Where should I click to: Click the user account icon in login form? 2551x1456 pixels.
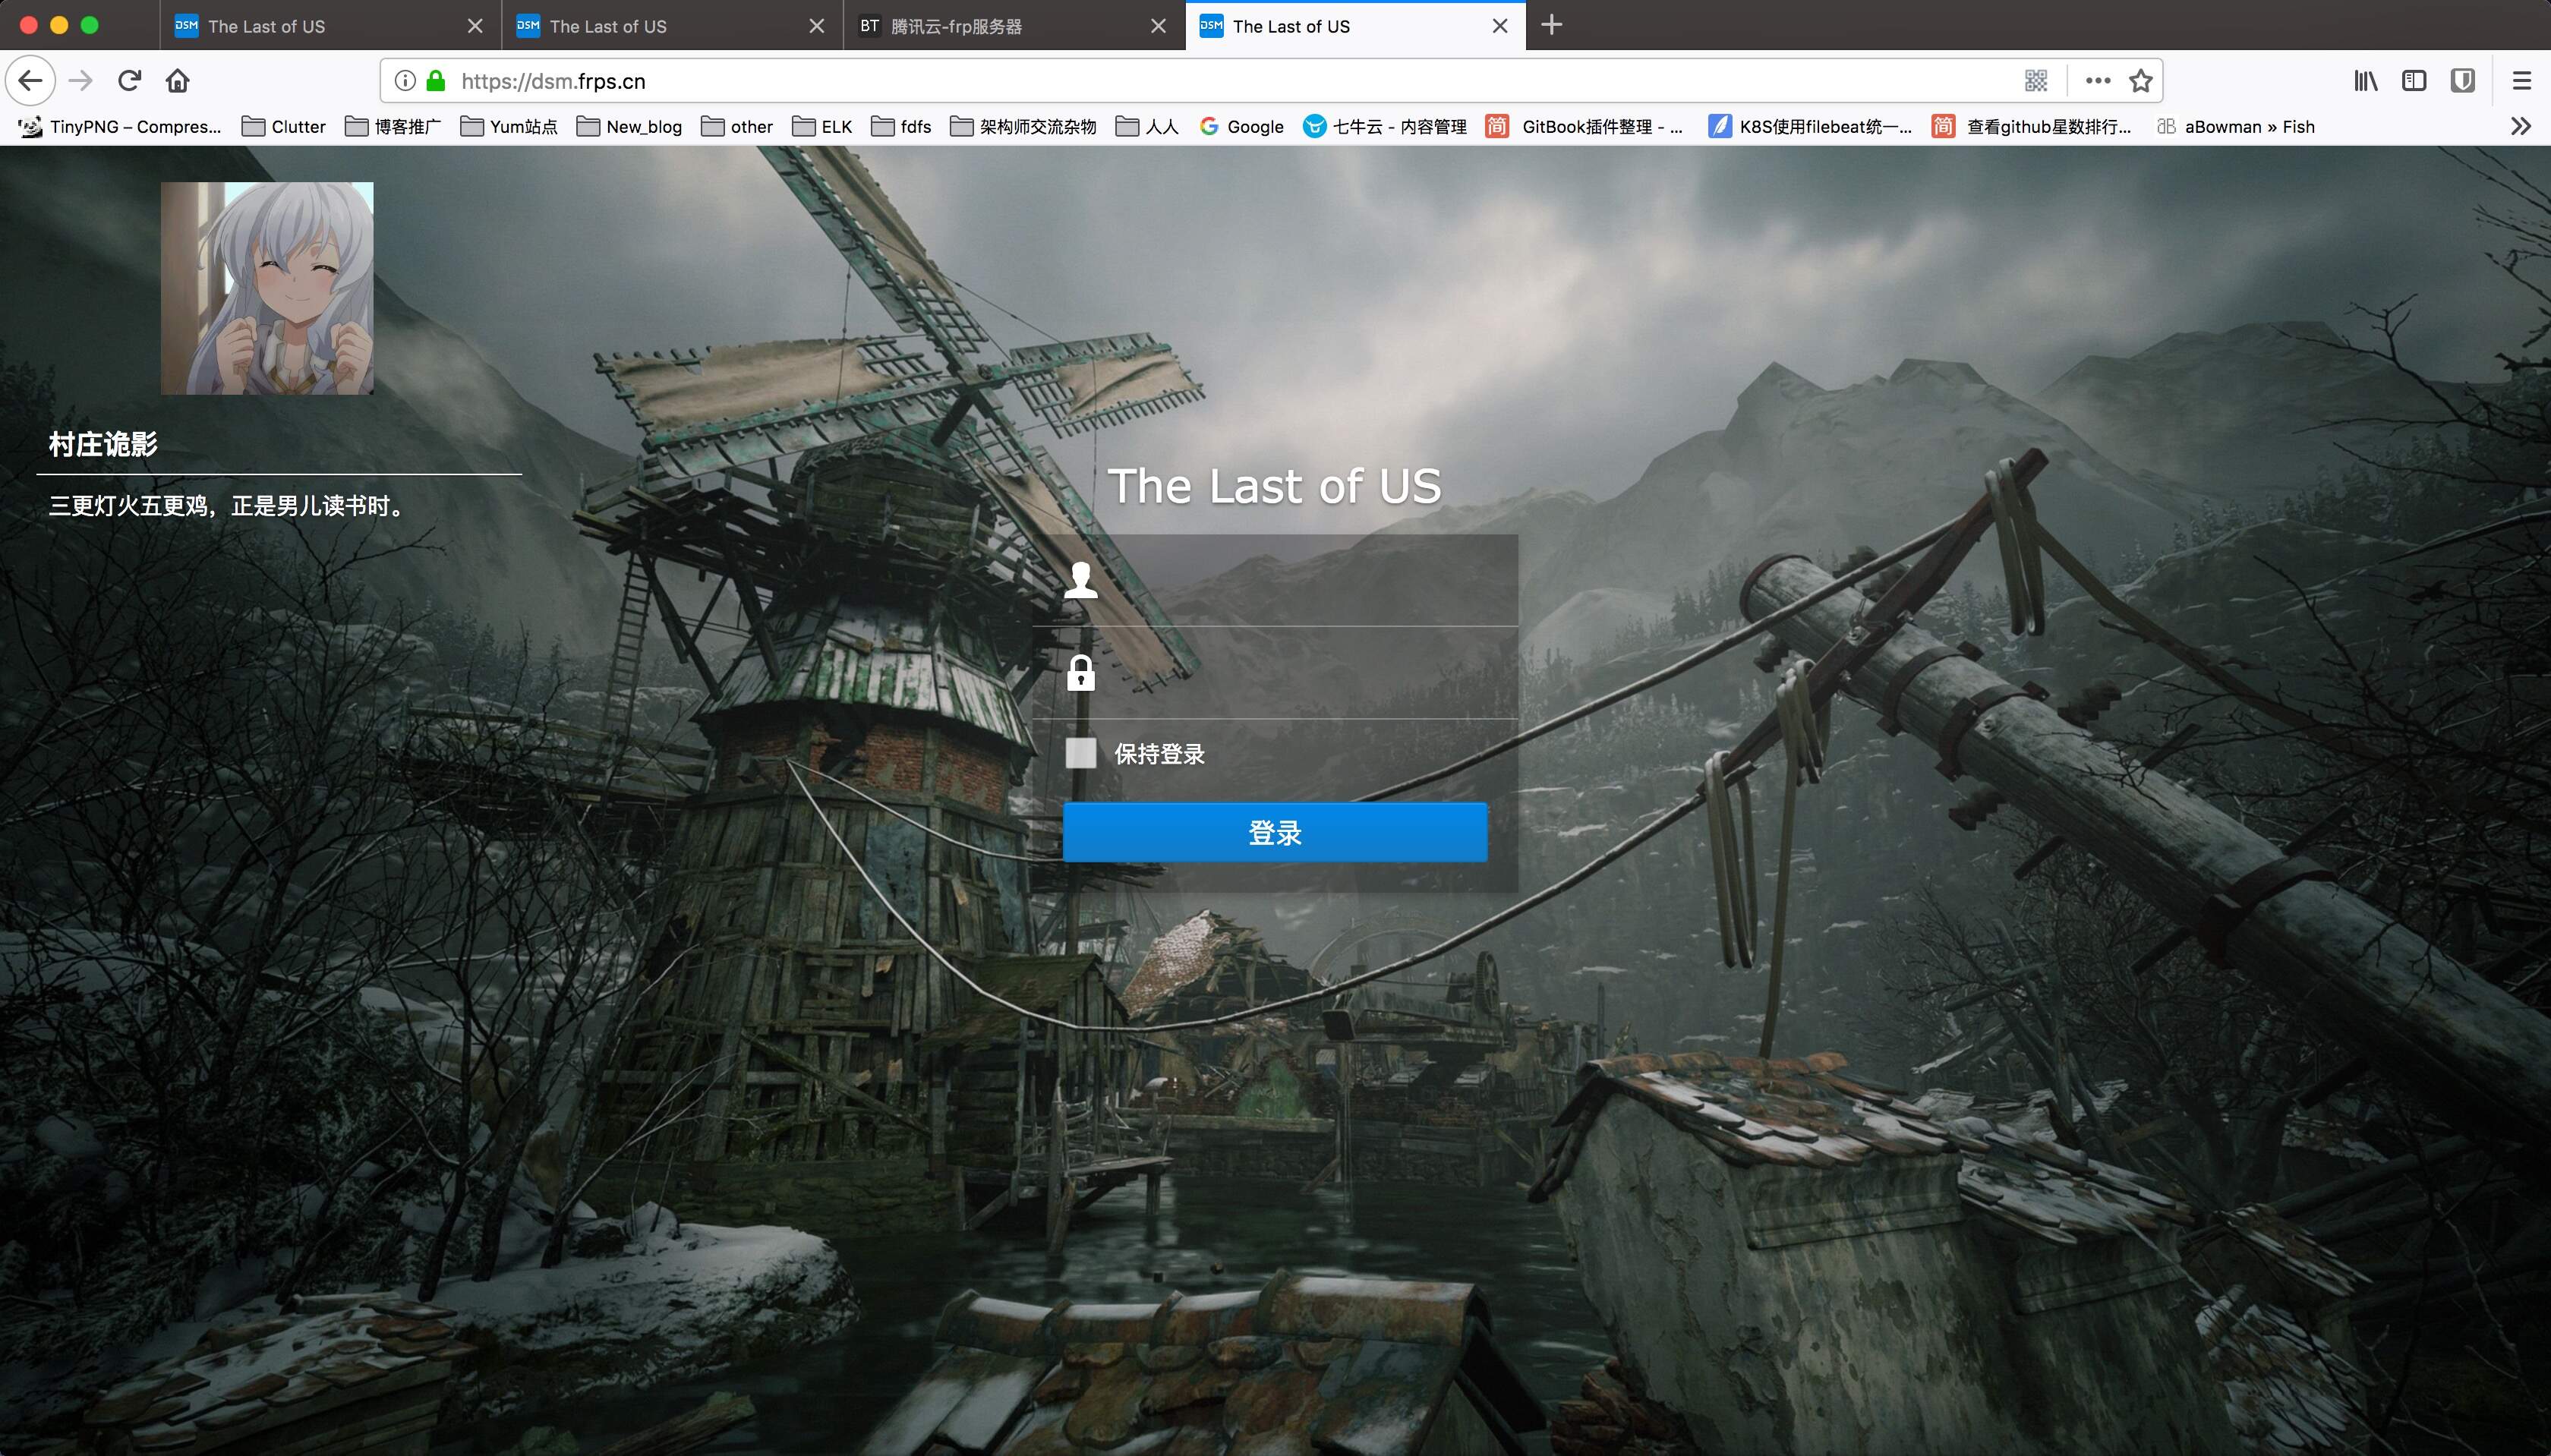(x=1081, y=581)
